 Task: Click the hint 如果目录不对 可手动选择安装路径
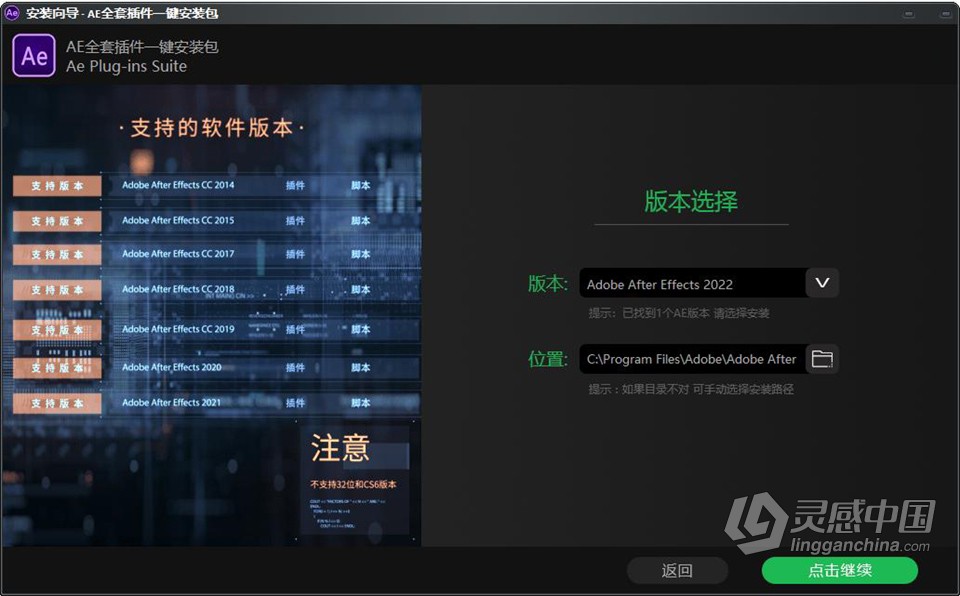coord(708,389)
